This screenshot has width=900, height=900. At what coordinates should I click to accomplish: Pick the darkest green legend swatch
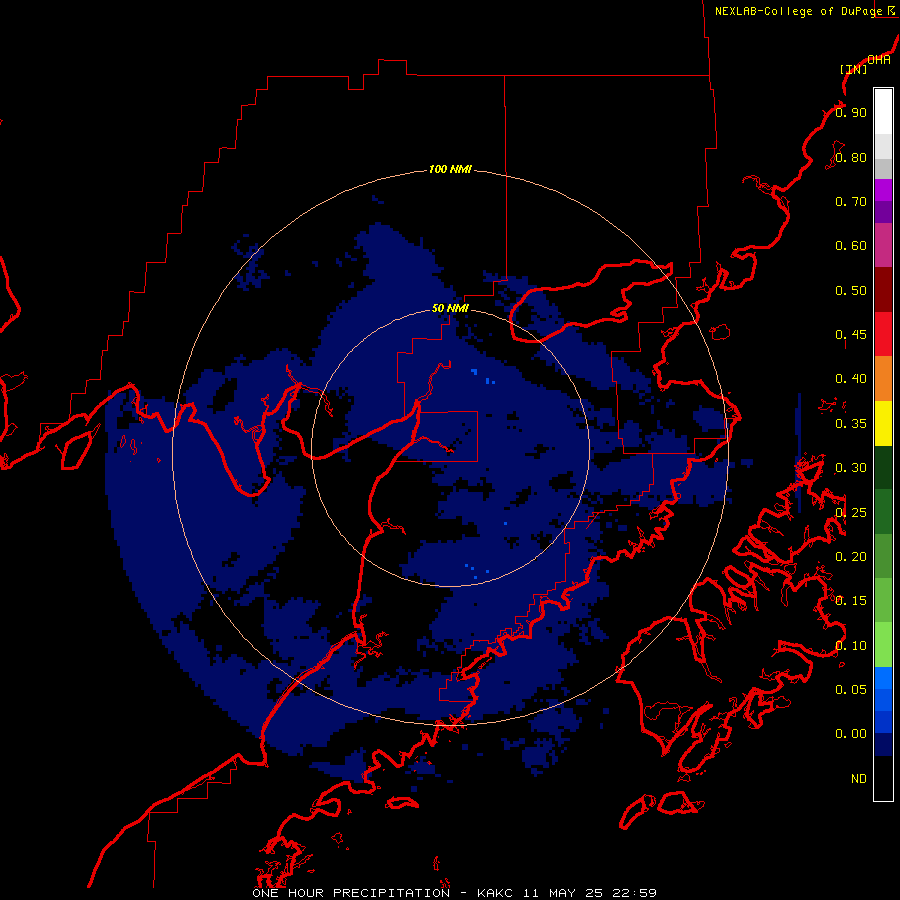click(883, 467)
